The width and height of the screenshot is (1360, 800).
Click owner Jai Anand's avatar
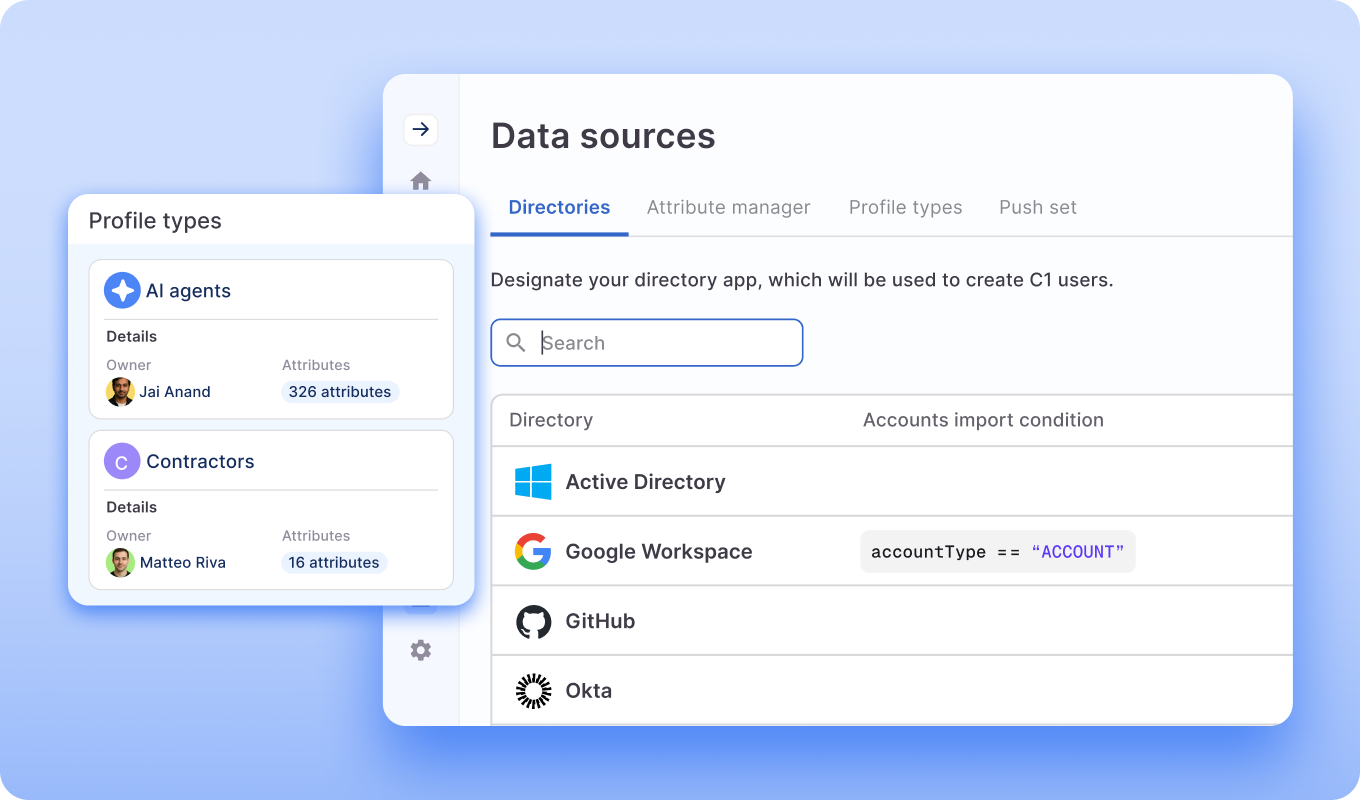pos(120,392)
